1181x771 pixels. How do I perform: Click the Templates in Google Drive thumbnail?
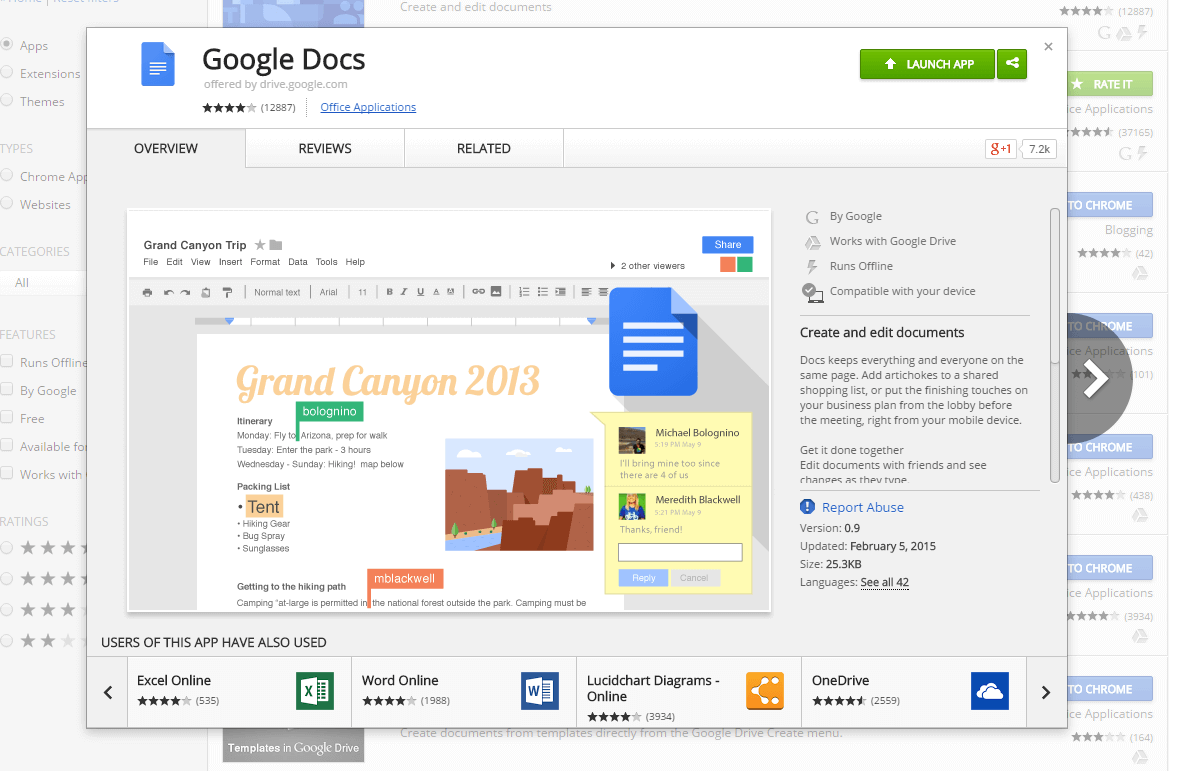pos(294,745)
